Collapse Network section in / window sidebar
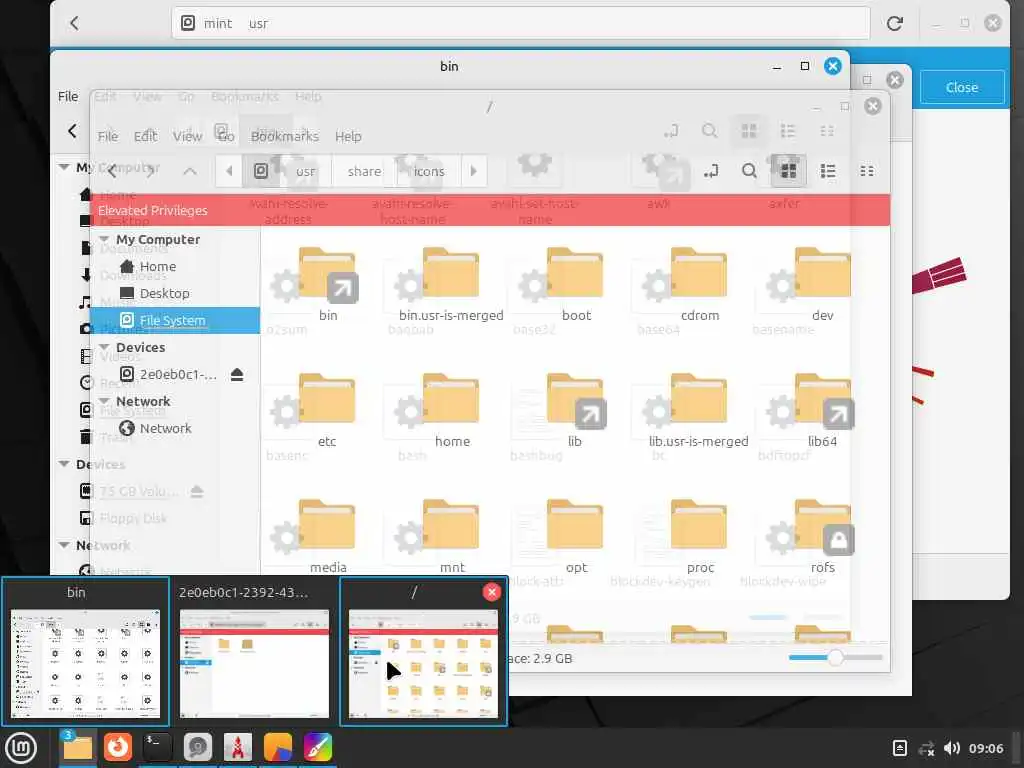Image resolution: width=1024 pixels, height=768 pixels. point(104,401)
